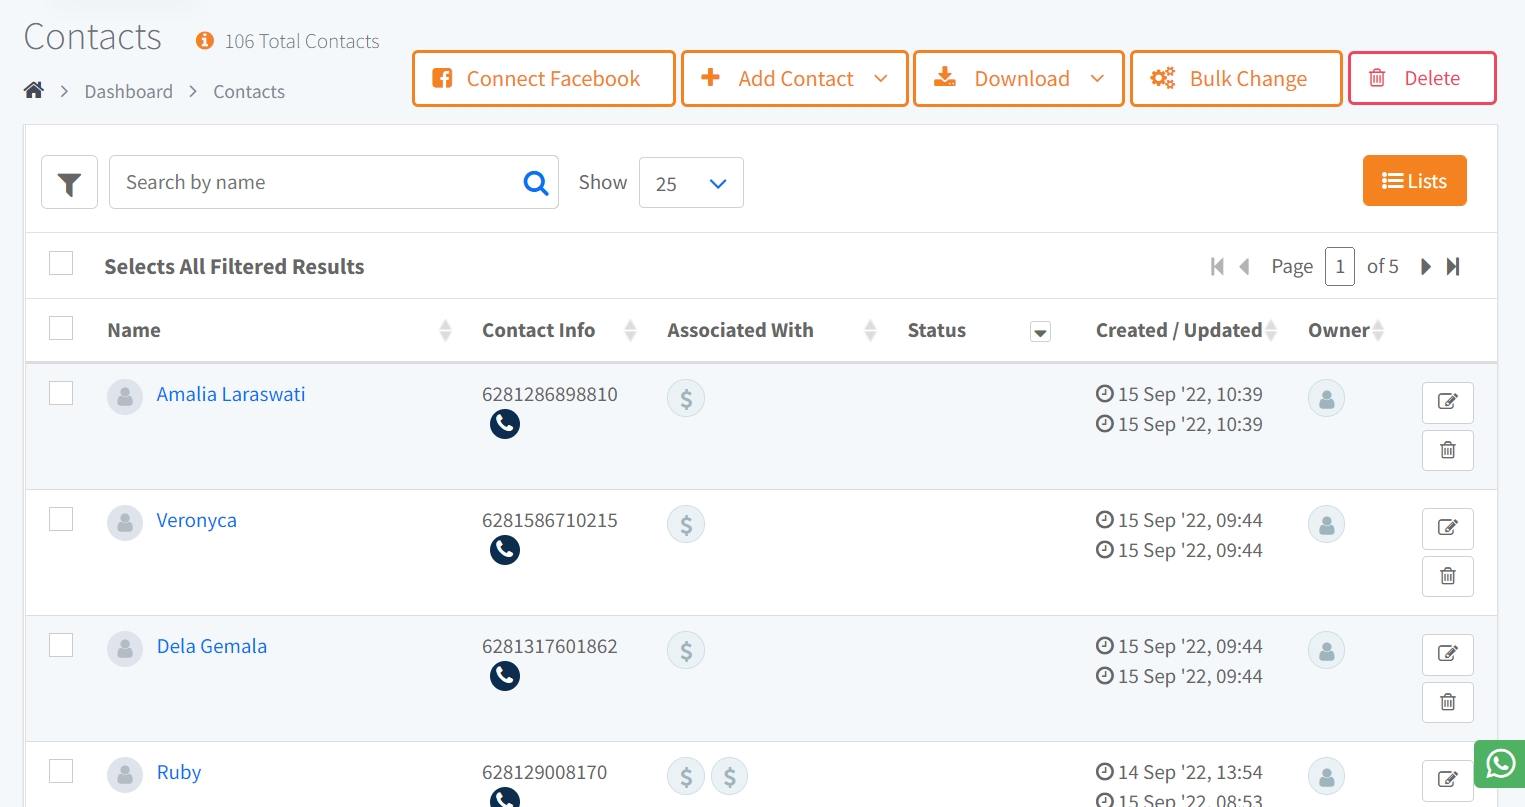
Task: Click the Bulk Change button
Action: point(1236,79)
